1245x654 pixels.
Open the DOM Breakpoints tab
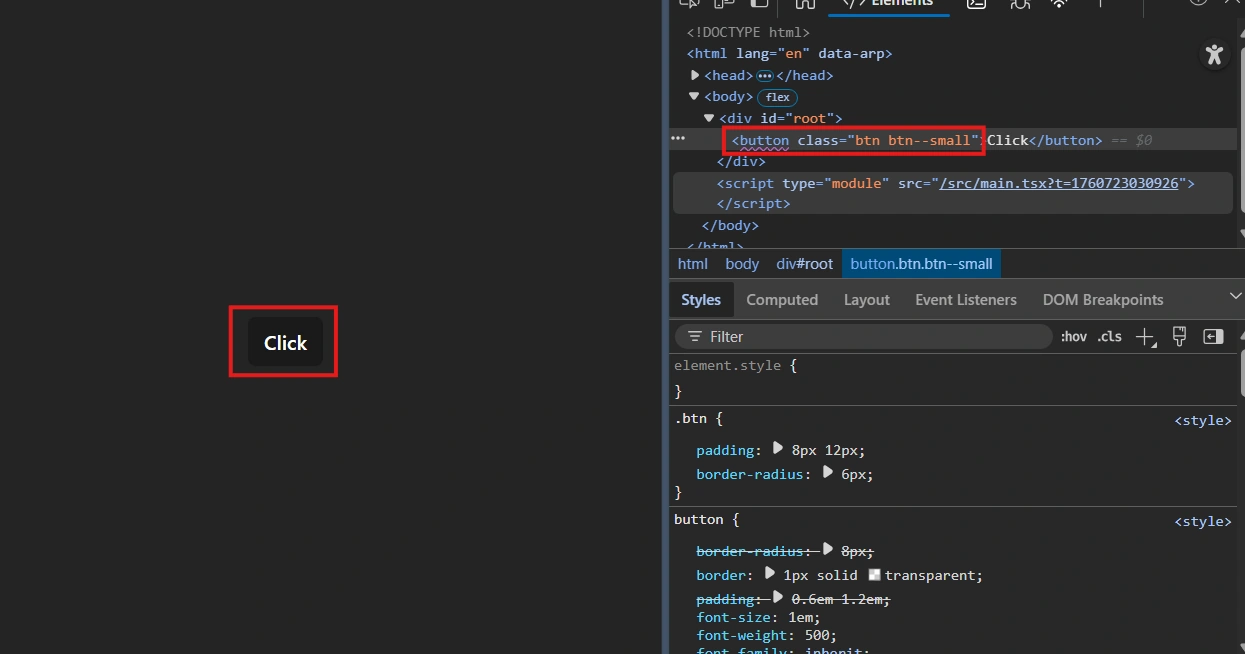coord(1103,300)
